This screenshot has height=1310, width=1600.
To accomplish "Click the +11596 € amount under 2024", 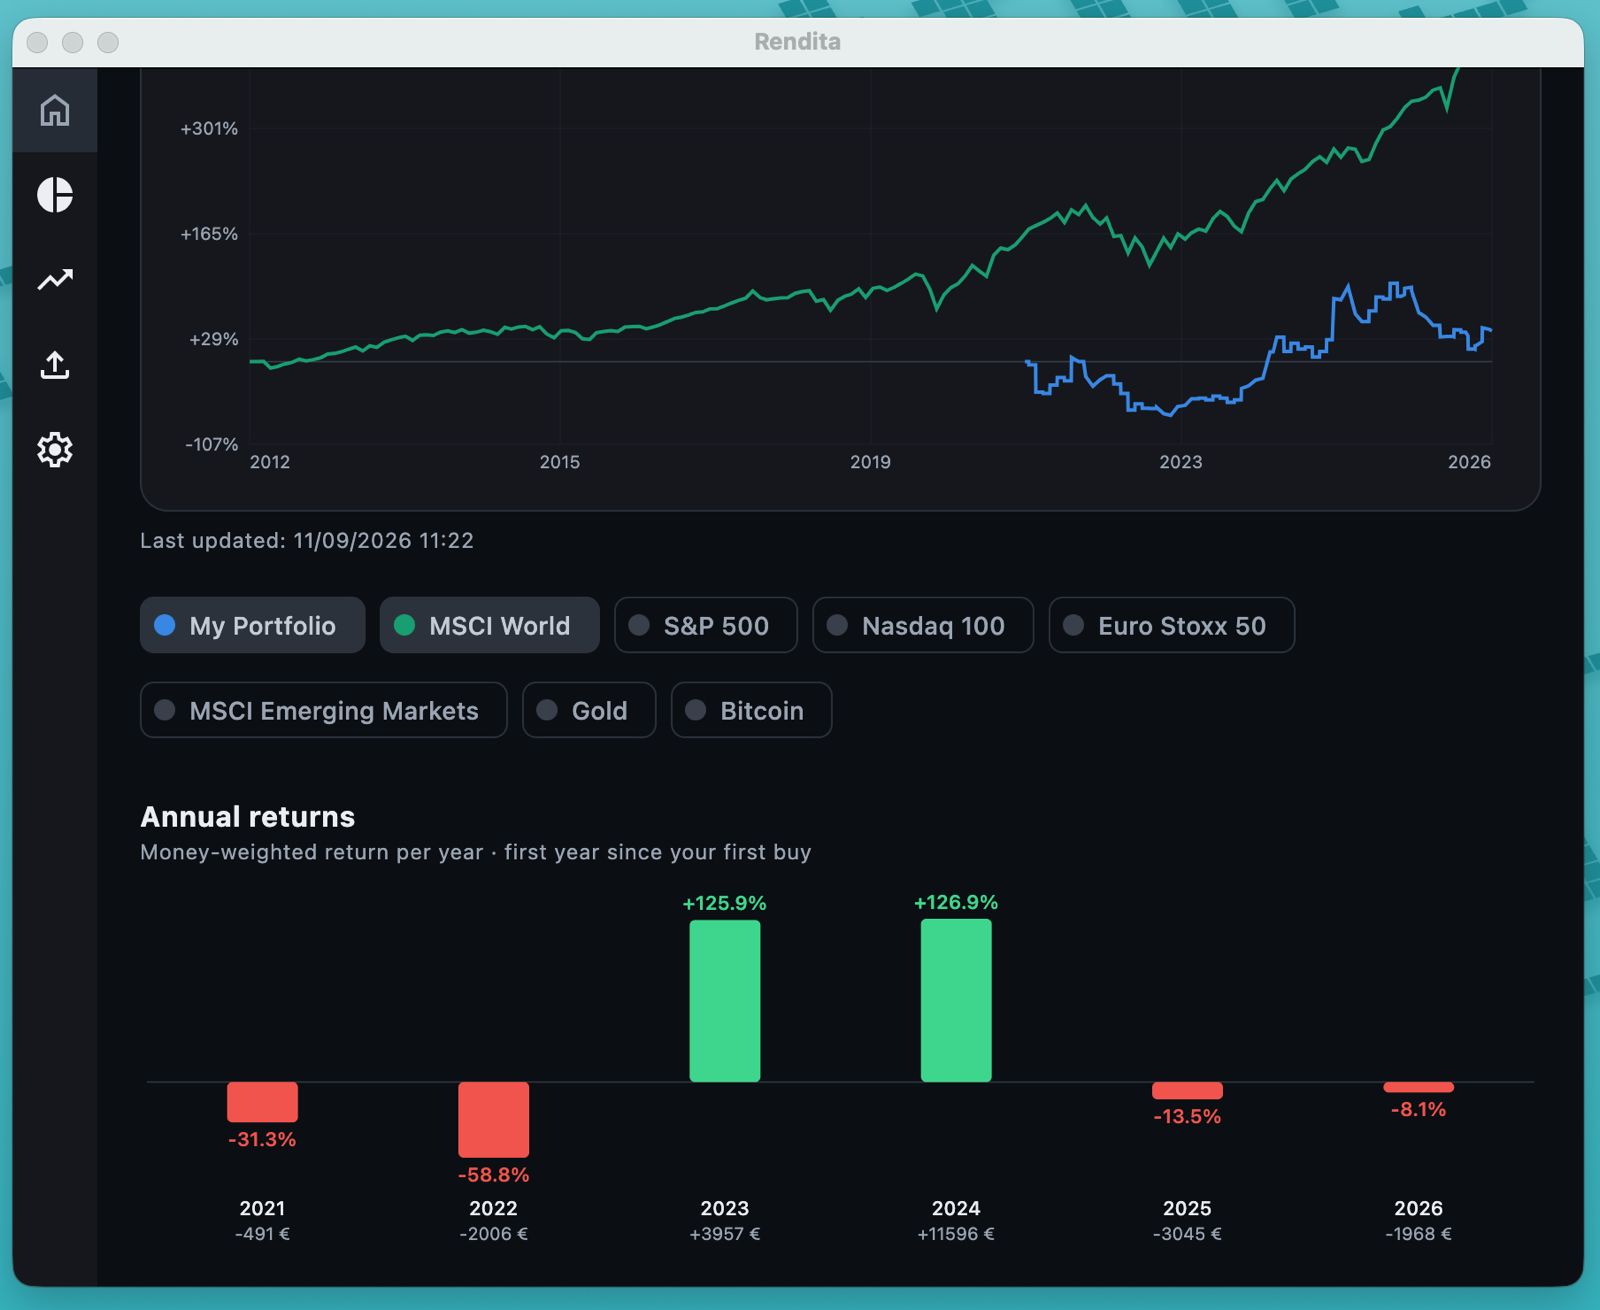I will coord(956,1234).
